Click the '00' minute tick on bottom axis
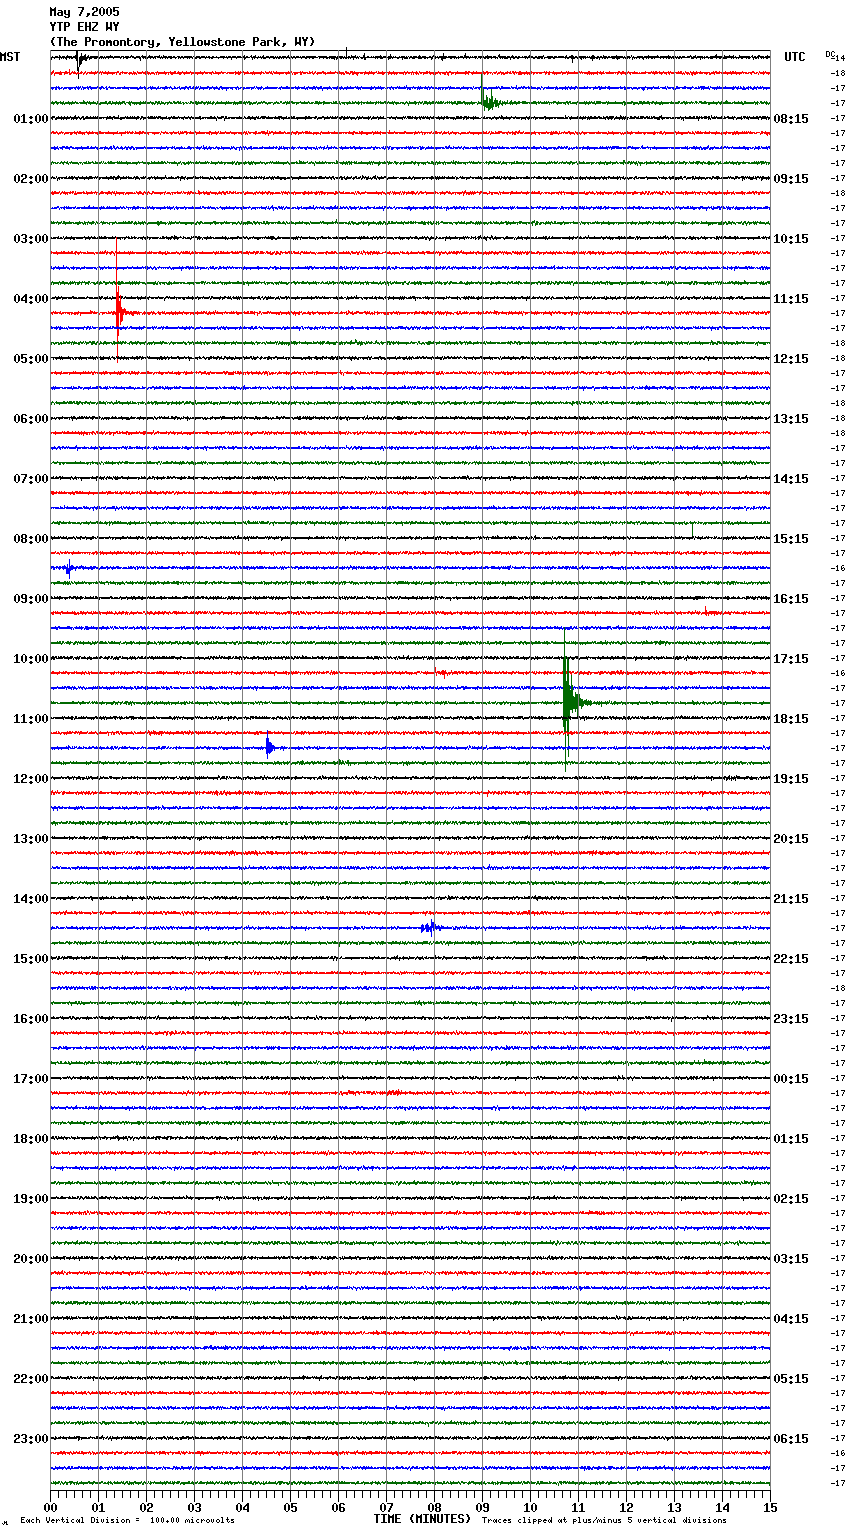 click(50, 1507)
